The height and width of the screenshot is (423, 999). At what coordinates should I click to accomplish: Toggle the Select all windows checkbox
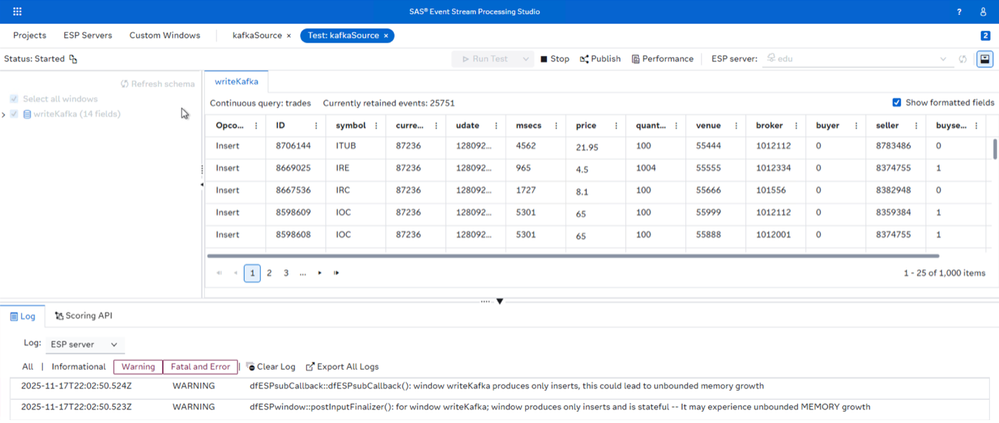coord(14,99)
